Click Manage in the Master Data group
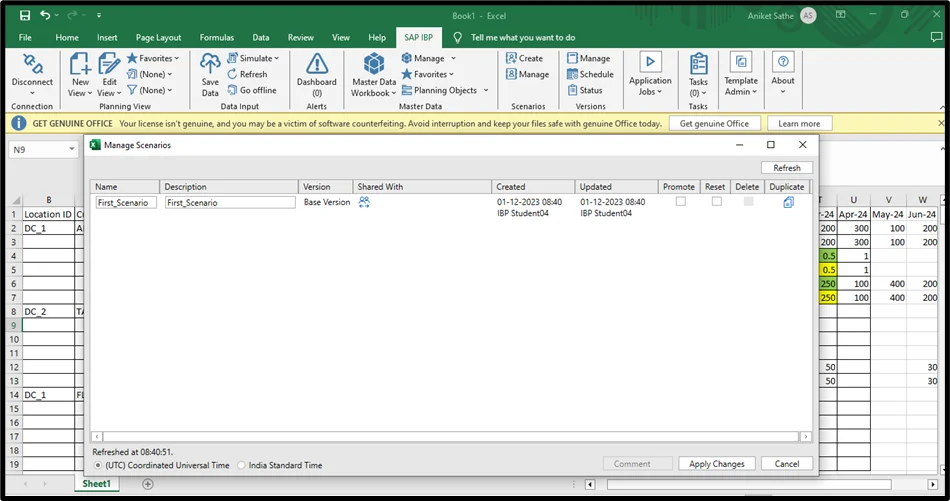Viewport: 950px width, 501px height. point(428,58)
